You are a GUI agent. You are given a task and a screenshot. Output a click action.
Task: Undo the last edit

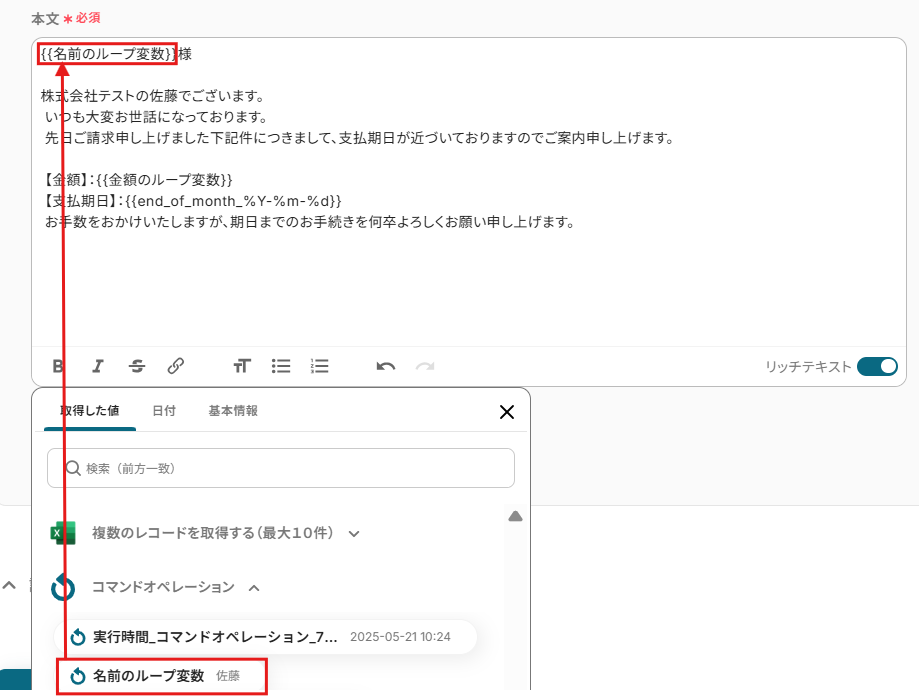coord(386,367)
